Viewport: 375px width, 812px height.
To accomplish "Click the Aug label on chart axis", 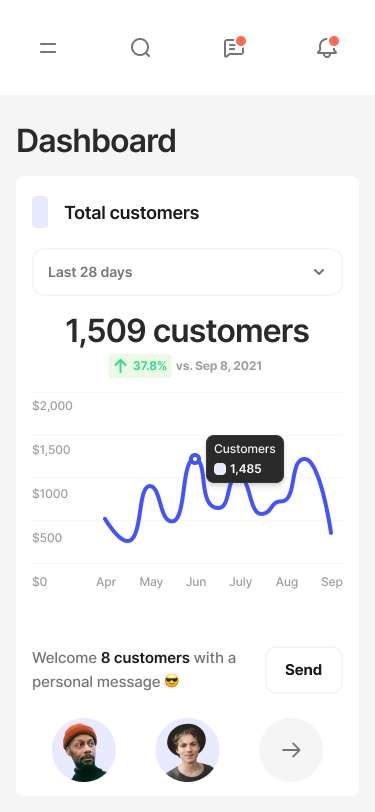I will [x=286, y=582].
